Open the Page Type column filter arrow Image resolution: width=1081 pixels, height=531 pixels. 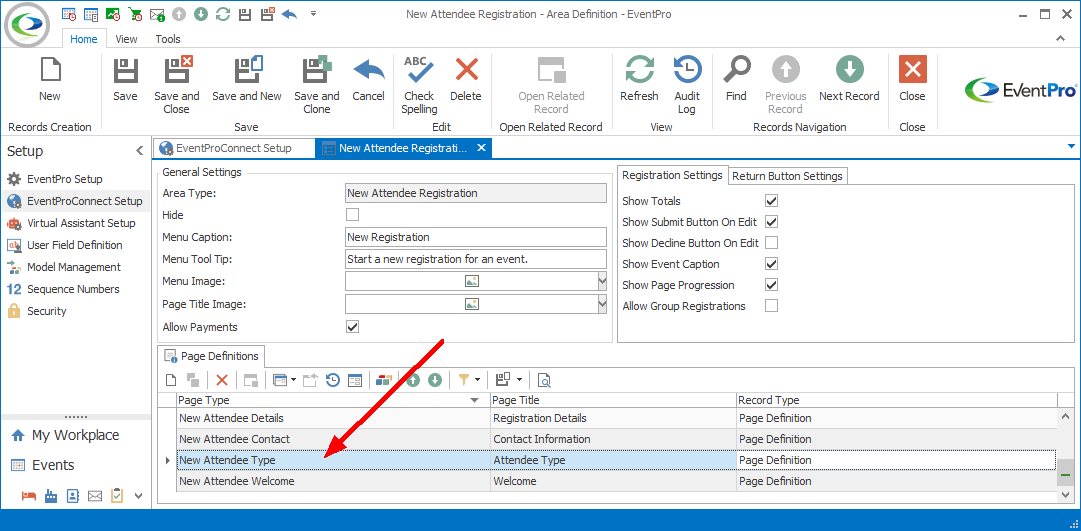(474, 400)
